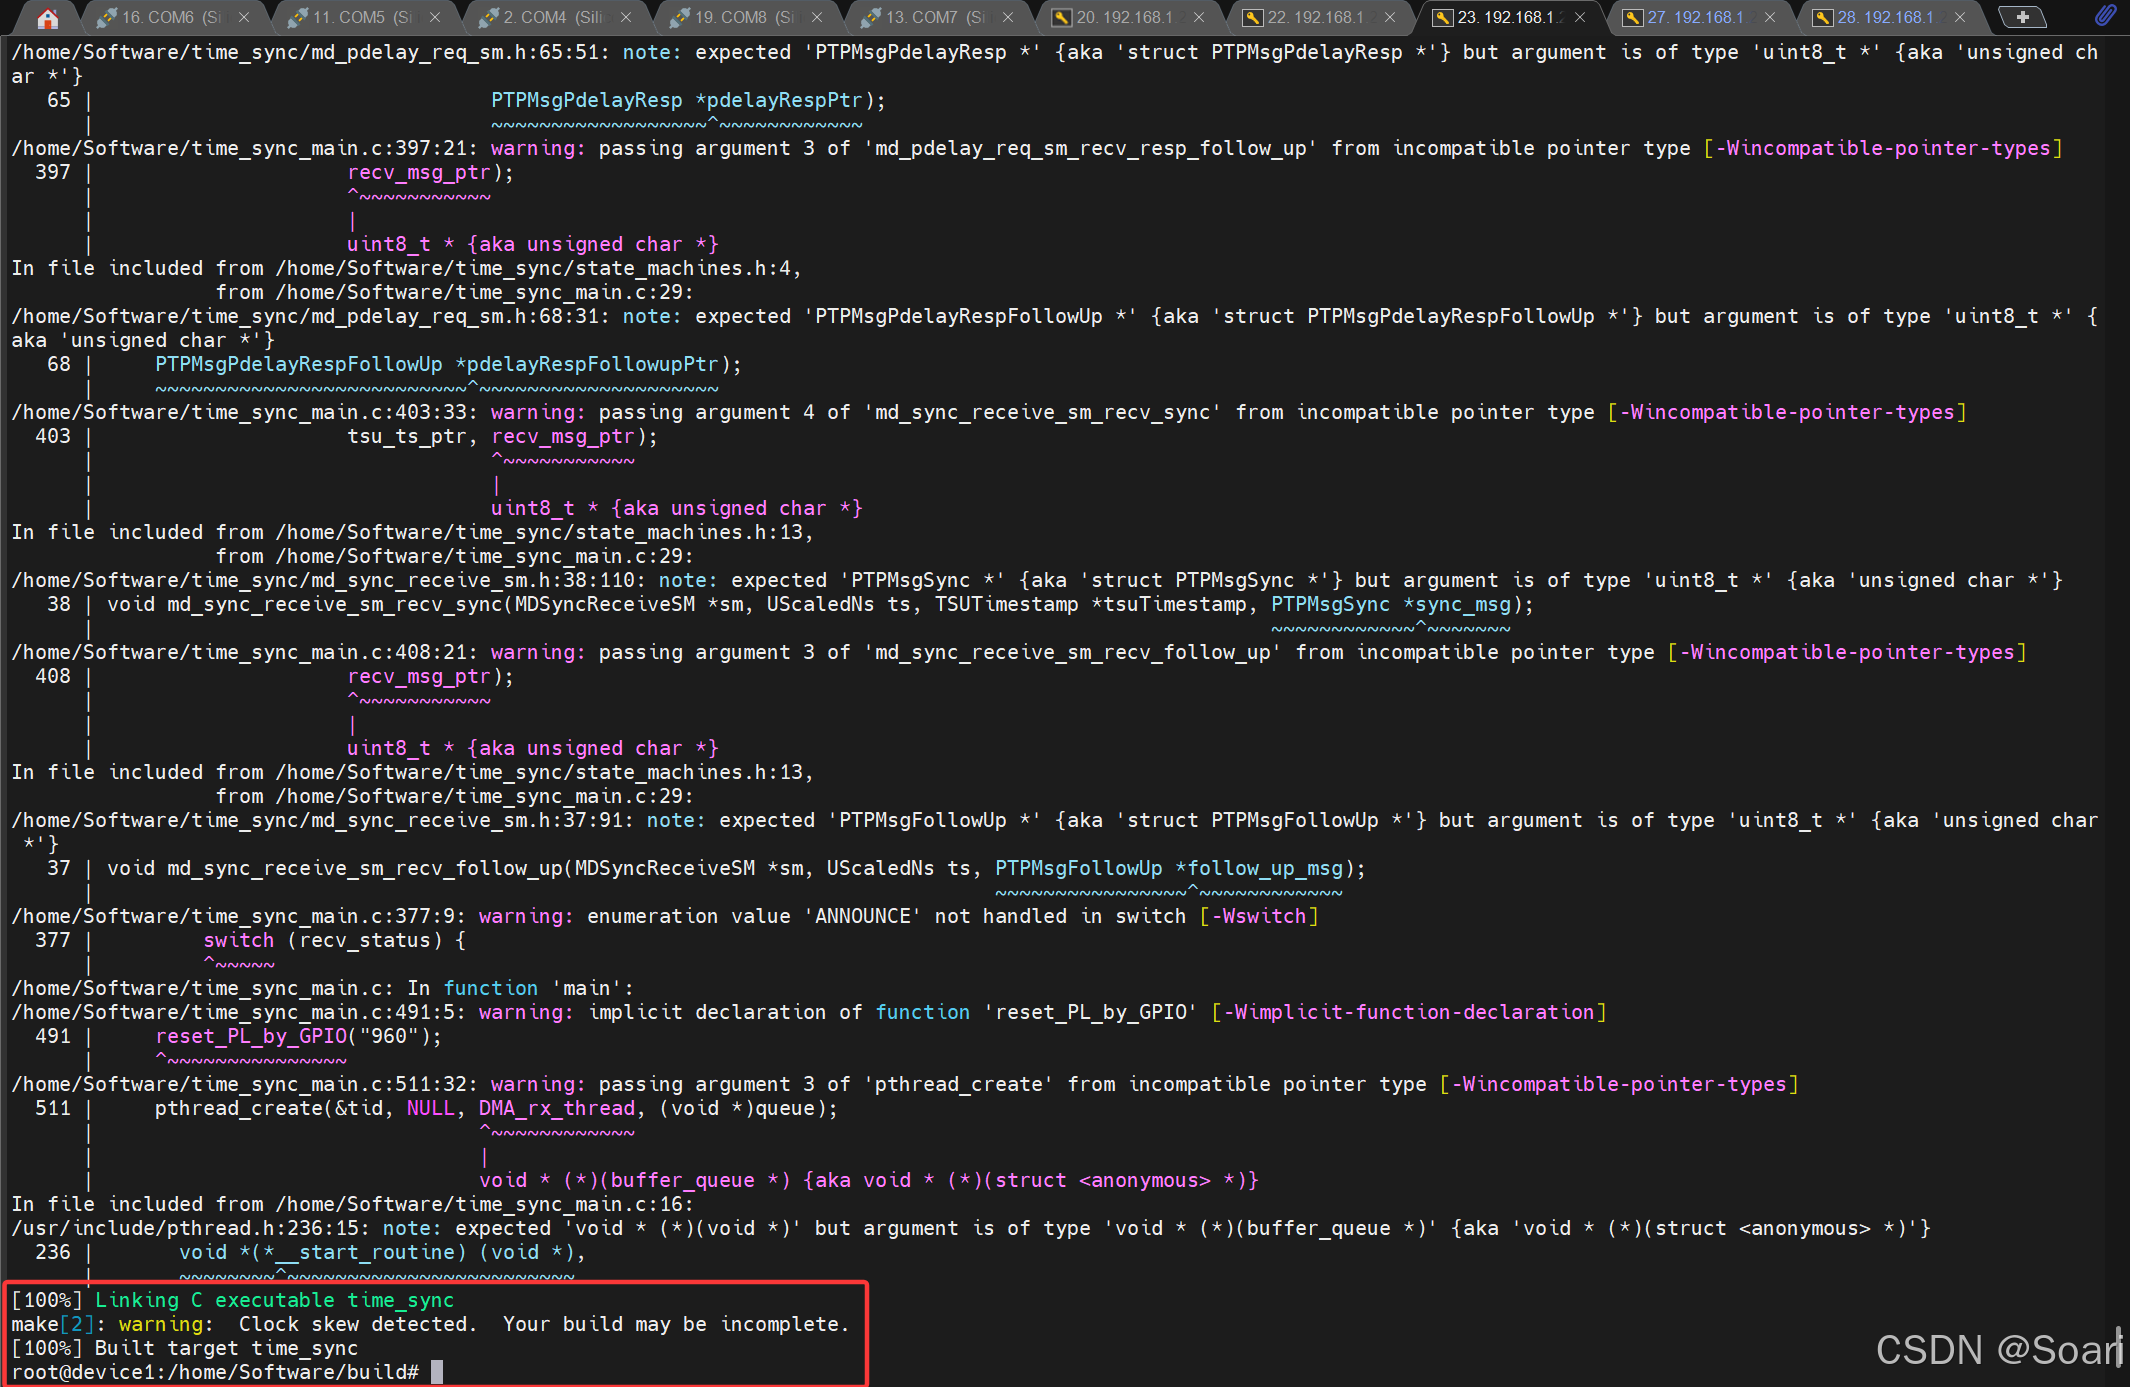Screen dimensions: 2130x1387
Task: Close the 11. COM5 tab
Action: 435,17
